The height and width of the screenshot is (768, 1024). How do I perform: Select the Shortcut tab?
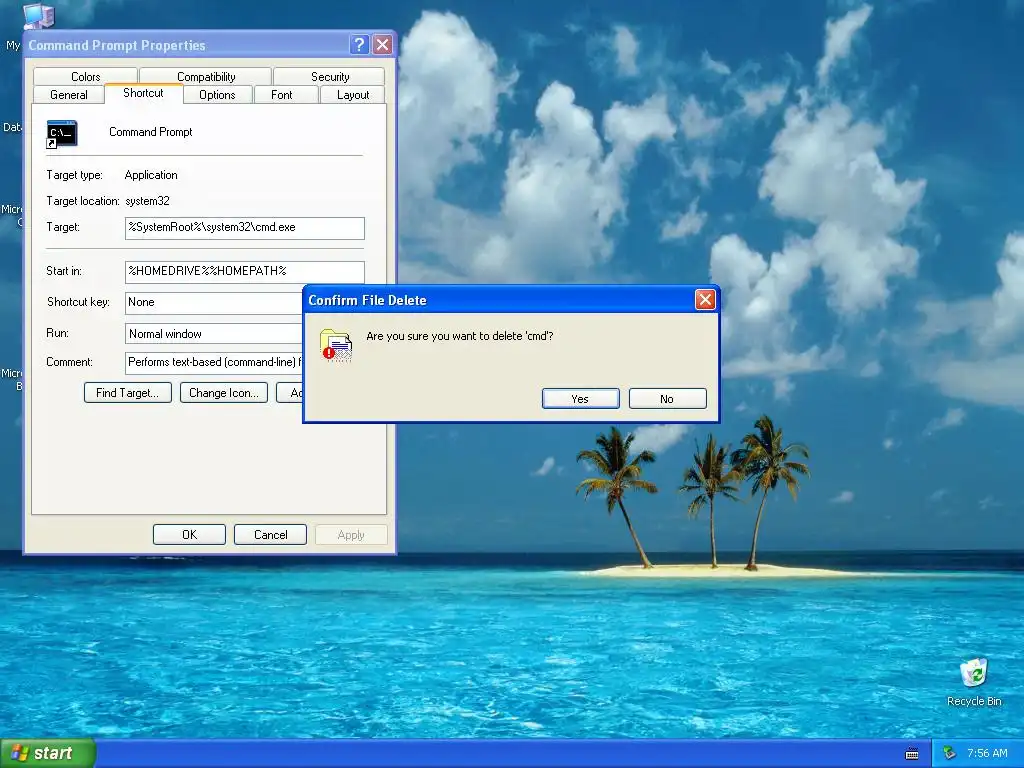click(x=143, y=93)
